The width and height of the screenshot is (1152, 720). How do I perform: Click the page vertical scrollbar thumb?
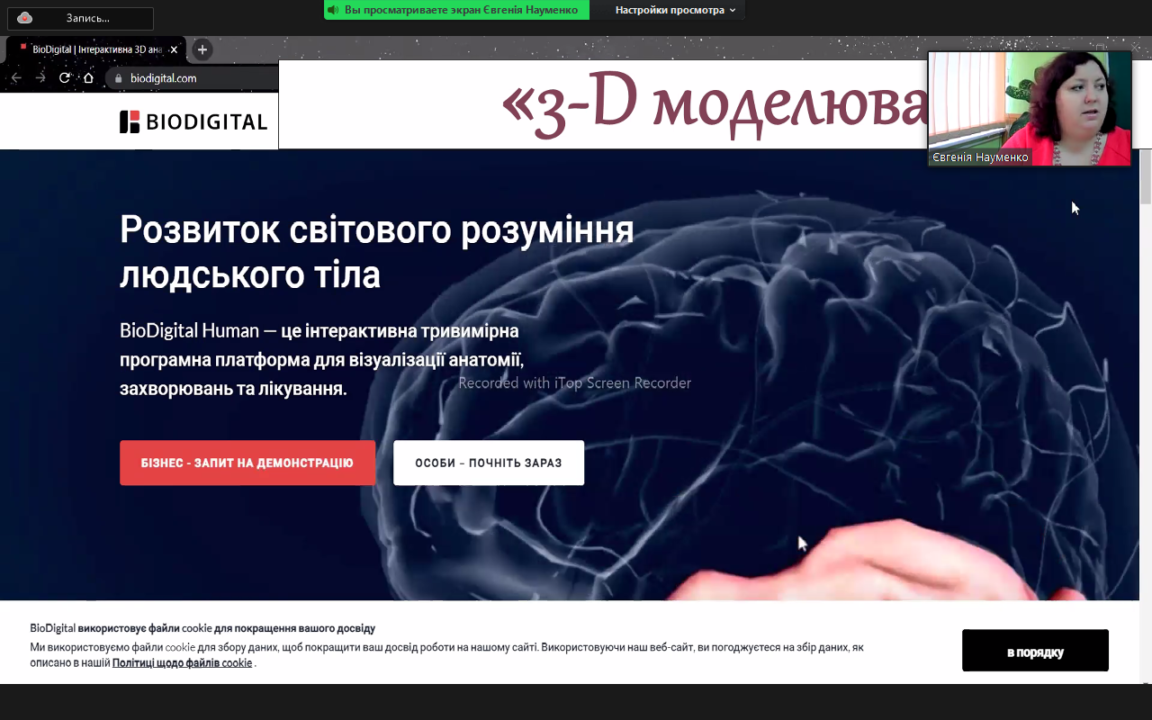pos(1145,176)
